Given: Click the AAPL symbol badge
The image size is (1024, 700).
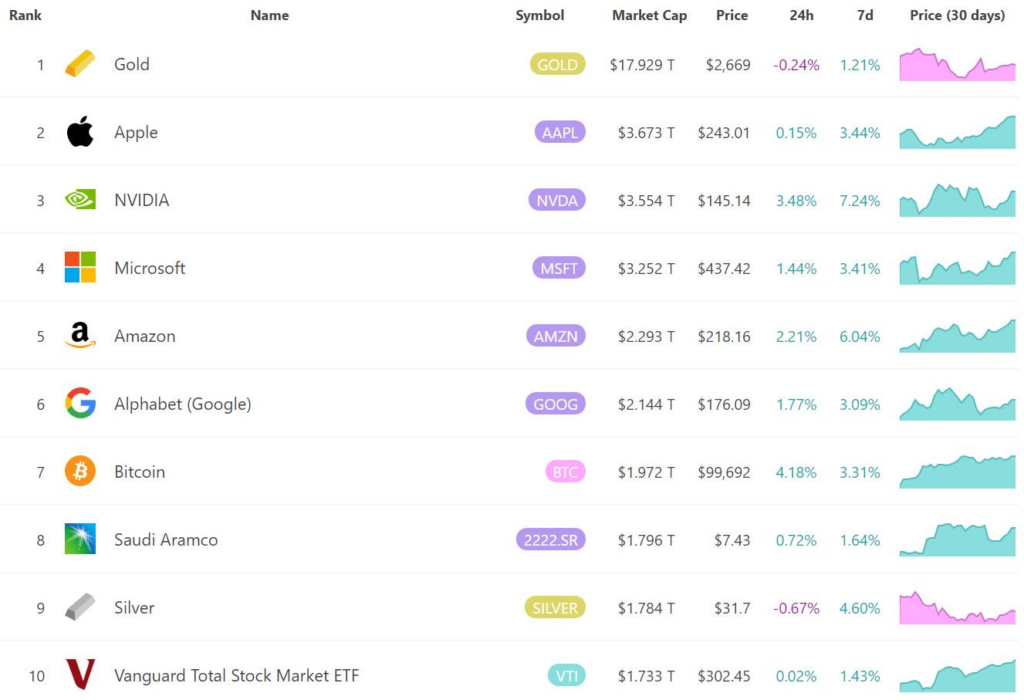Looking at the screenshot, I should coord(560,132).
